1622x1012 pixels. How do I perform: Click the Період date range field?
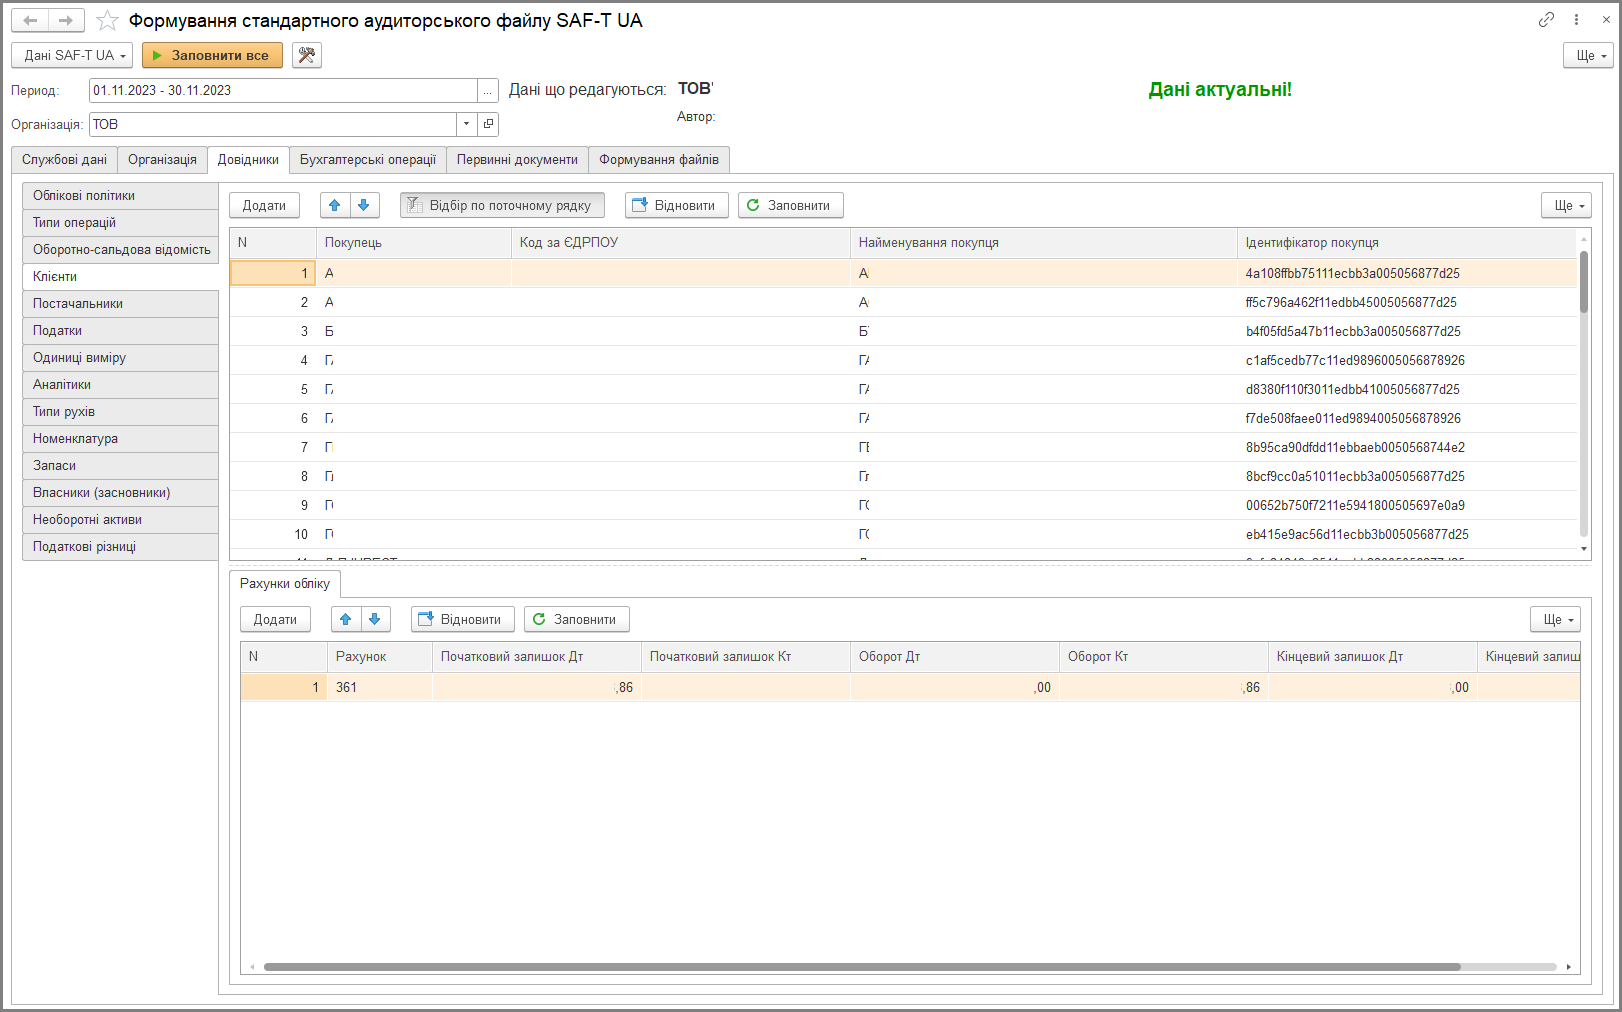pos(283,90)
